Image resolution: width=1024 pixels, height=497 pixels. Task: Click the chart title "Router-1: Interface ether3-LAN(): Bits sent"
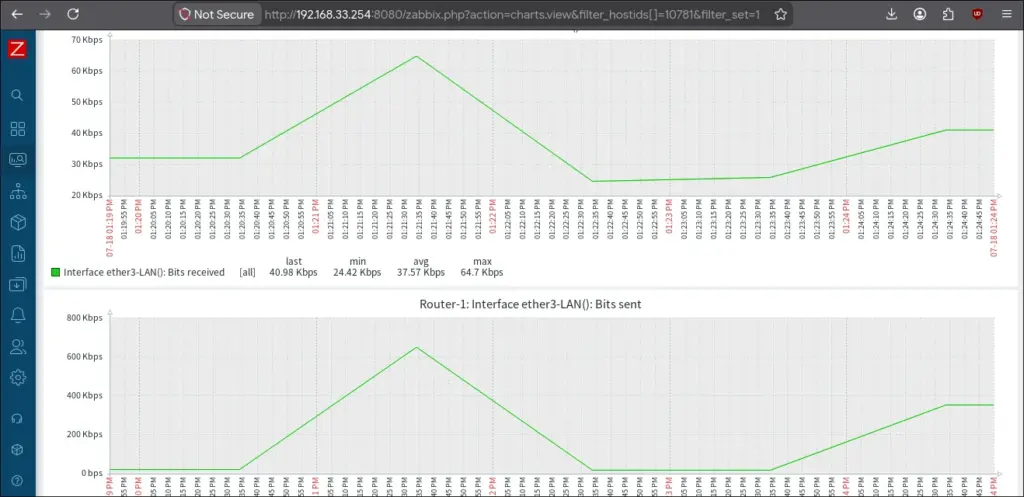530,304
